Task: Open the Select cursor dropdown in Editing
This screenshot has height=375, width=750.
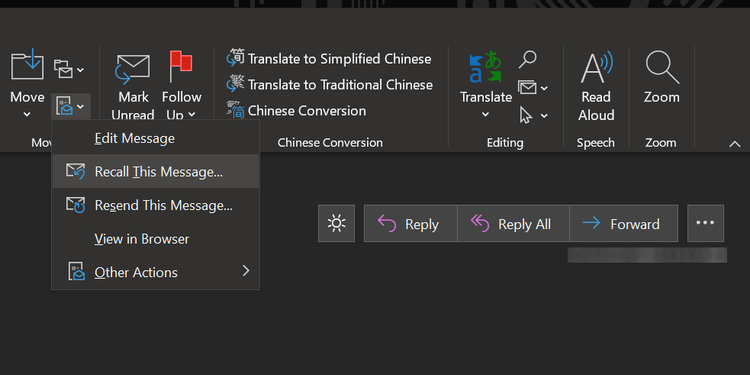Action: coord(533,115)
